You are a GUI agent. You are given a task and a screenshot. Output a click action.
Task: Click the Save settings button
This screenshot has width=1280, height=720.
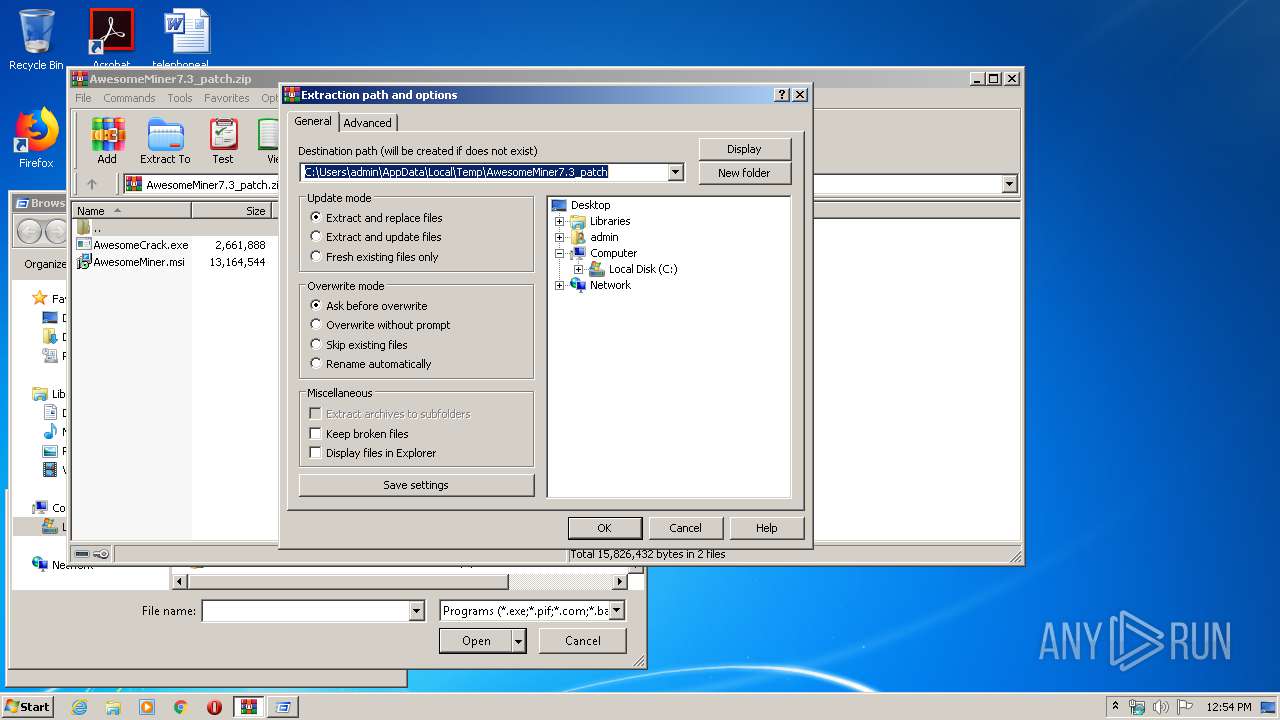click(416, 485)
